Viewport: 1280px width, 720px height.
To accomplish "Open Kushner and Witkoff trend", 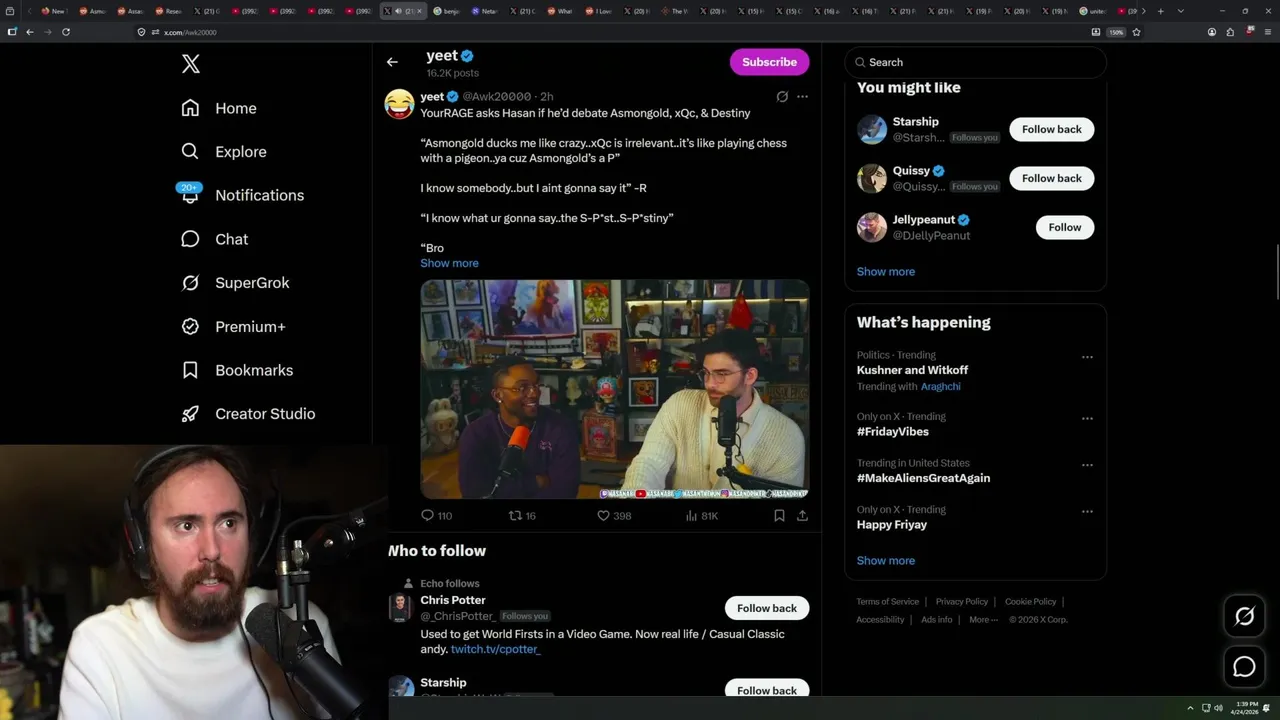I will [912, 370].
